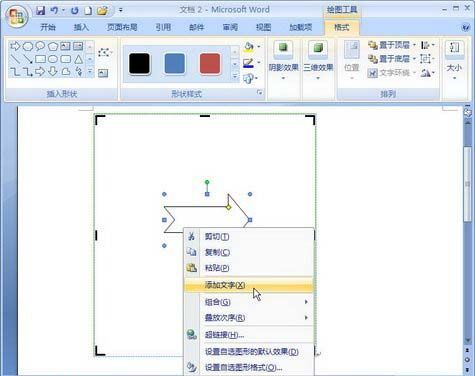Click the draw text box icon
Viewport: 475px width, 376px height.
click(x=103, y=73)
